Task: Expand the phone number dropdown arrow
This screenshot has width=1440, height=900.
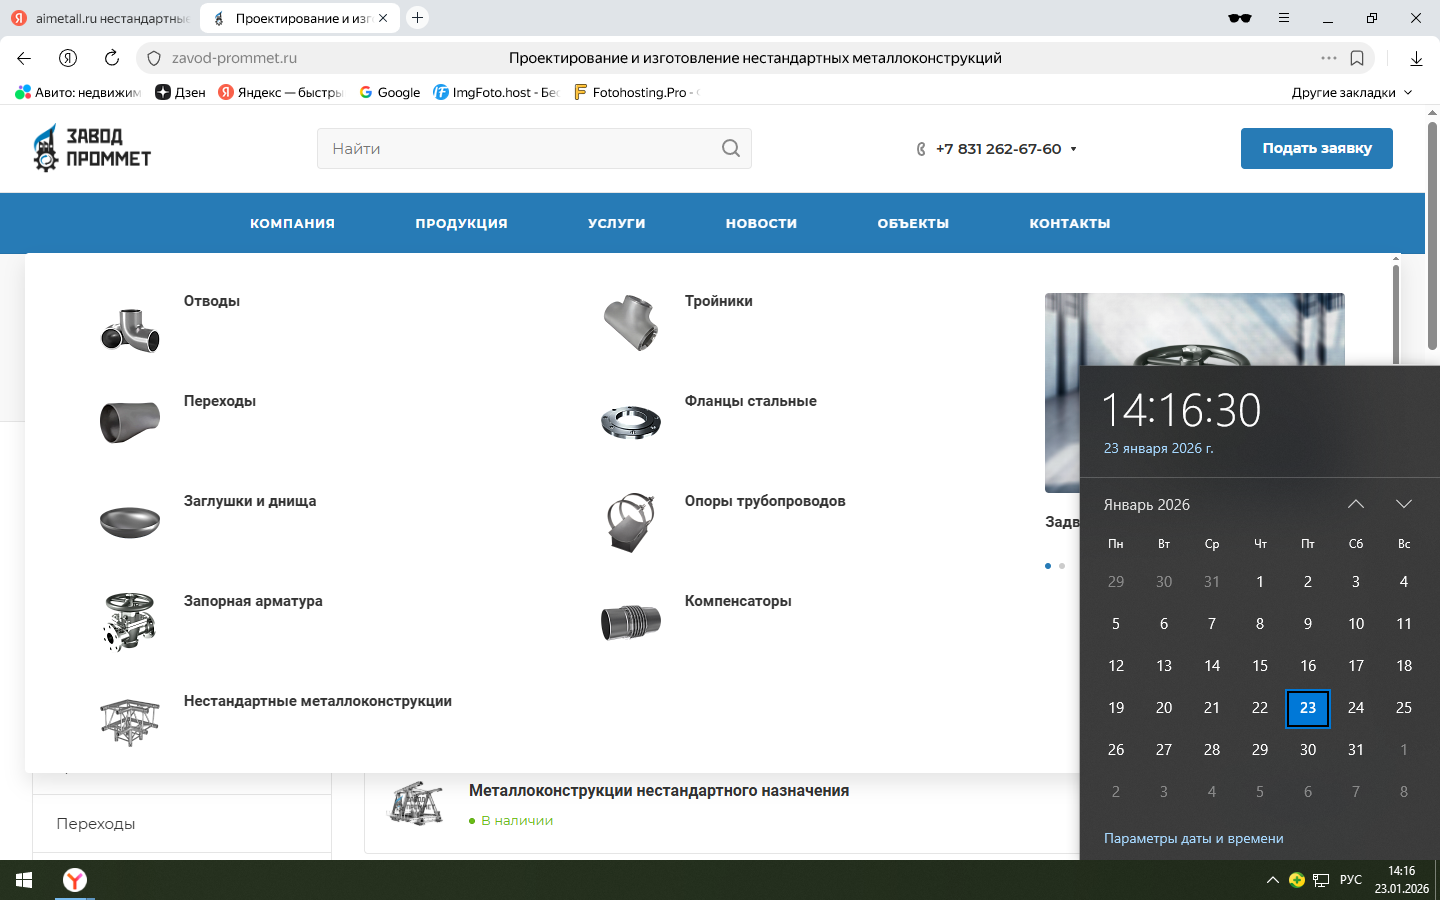Action: 1074,149
